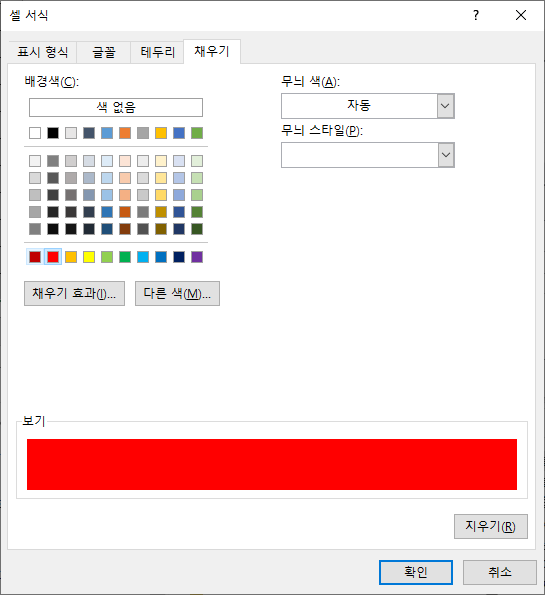The width and height of the screenshot is (545, 595).
Task: Choose the blue standard color swatch
Action: point(161,257)
